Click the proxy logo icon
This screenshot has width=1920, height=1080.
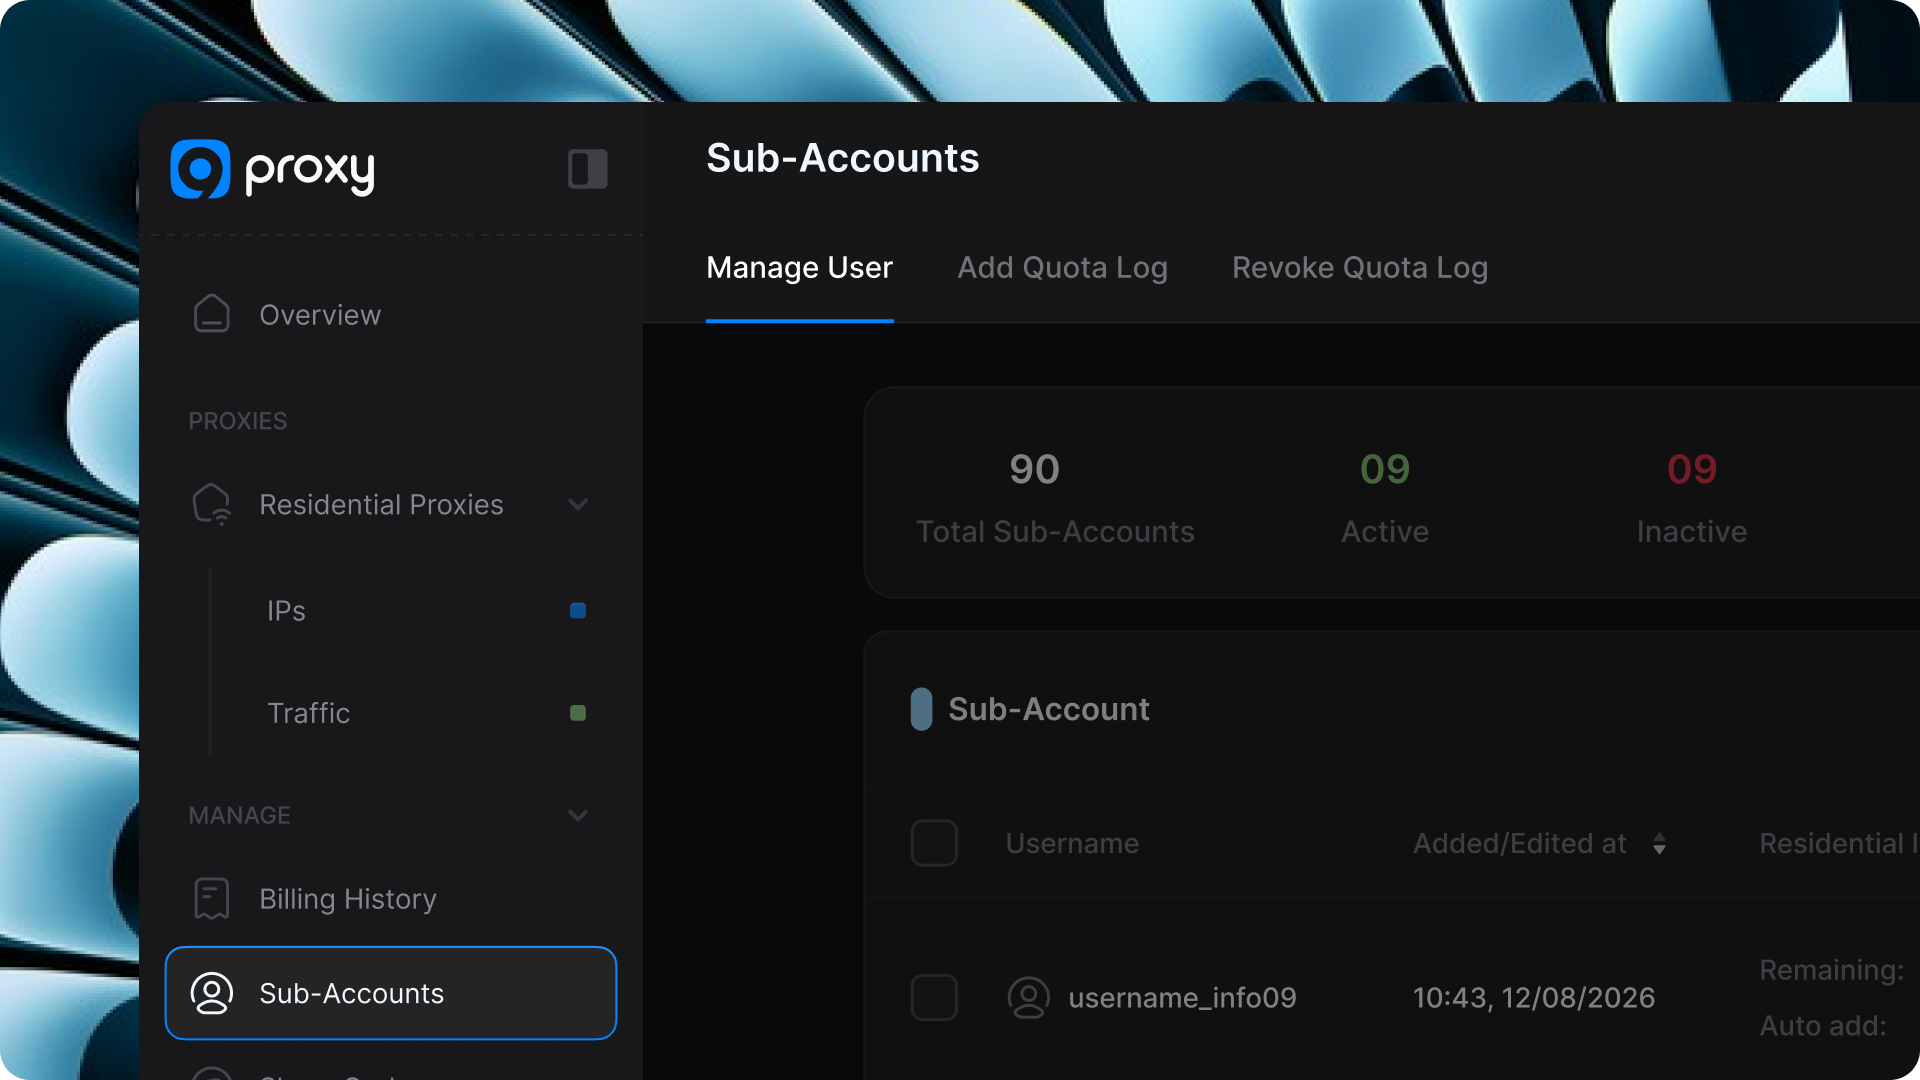click(x=200, y=169)
